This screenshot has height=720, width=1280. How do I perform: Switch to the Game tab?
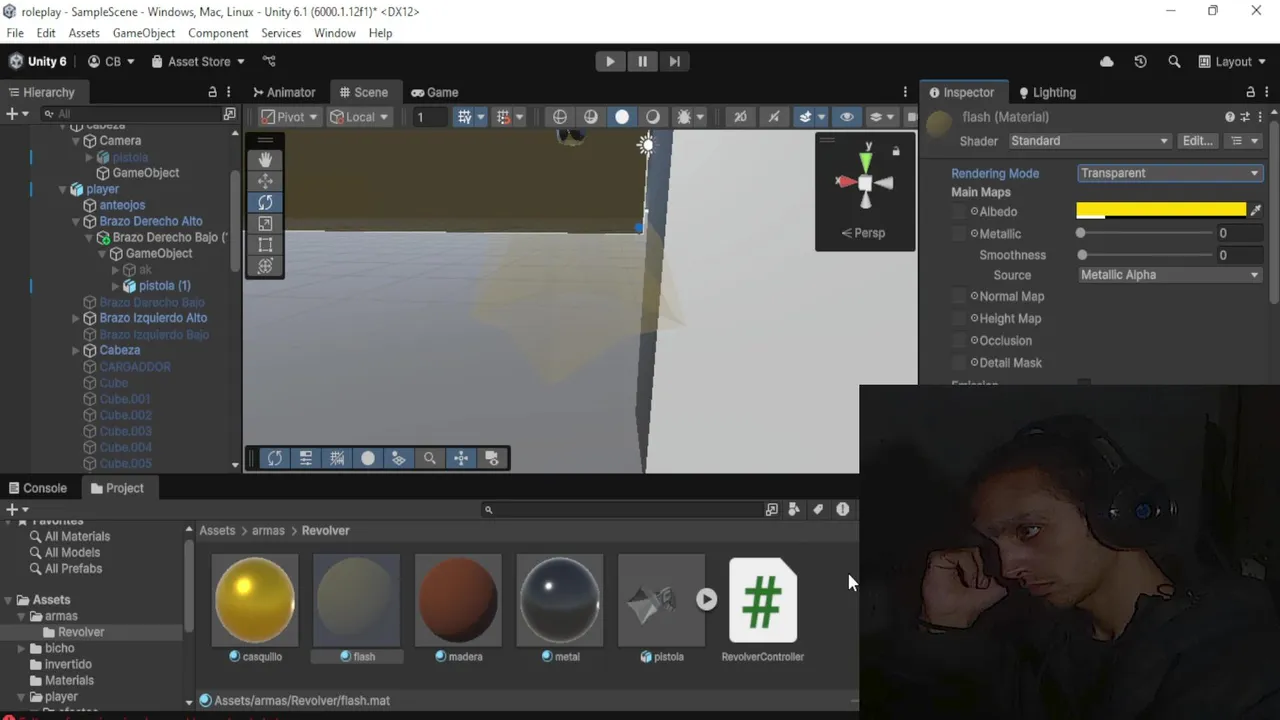pyautogui.click(x=434, y=92)
